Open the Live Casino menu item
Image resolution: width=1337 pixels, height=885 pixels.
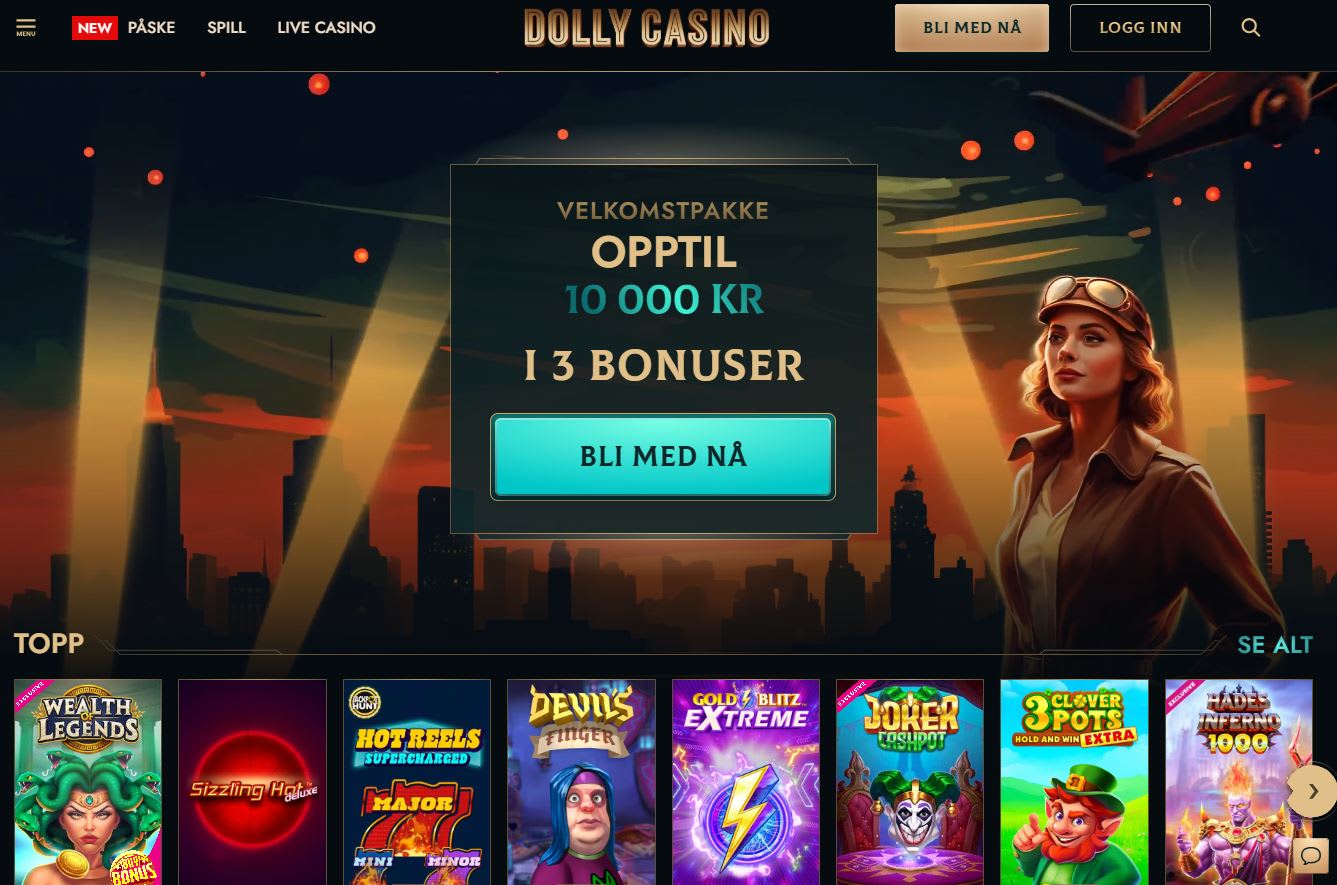[x=326, y=28]
